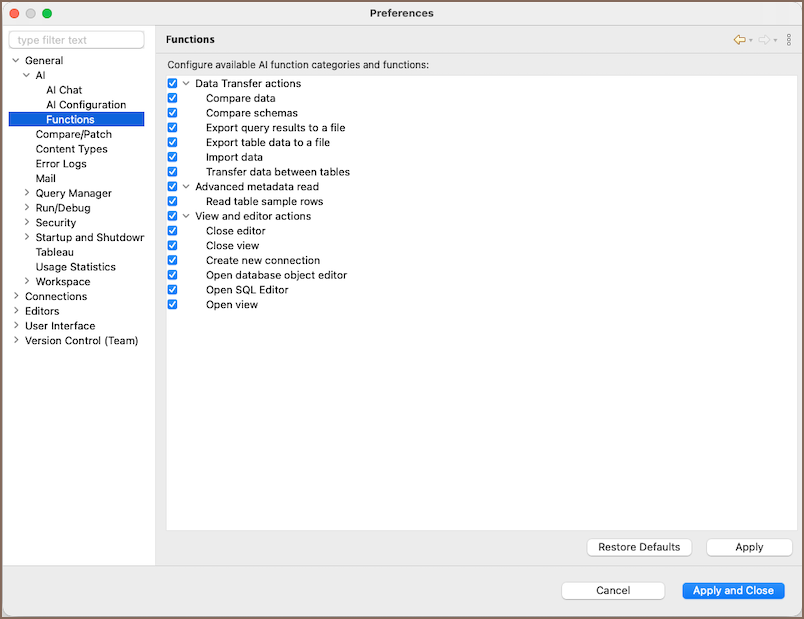This screenshot has height=619, width=804.
Task: Click the Restore Defaults button
Action: coord(639,547)
